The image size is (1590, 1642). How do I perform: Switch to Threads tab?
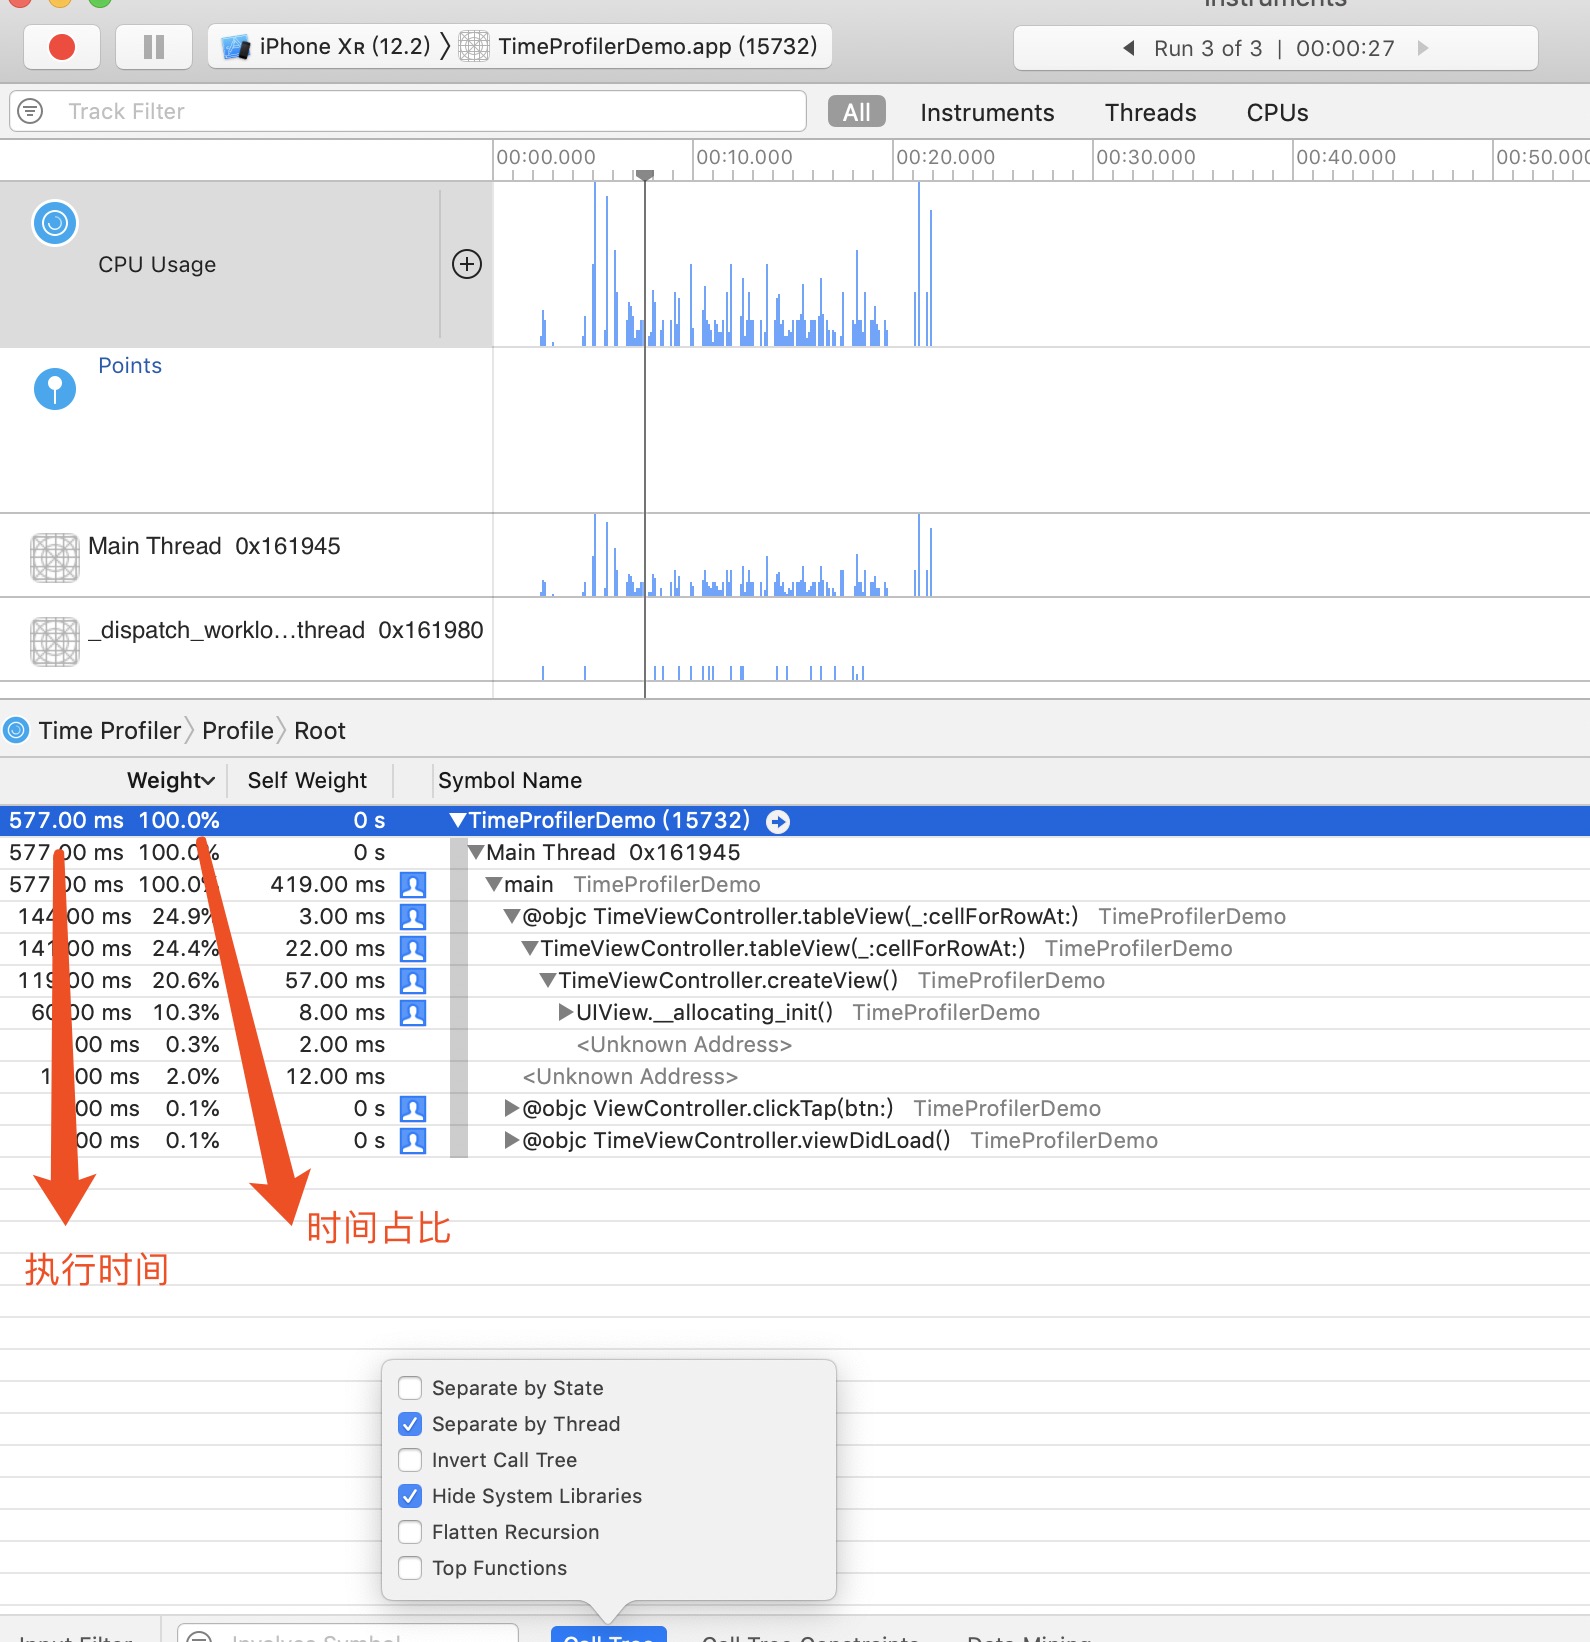point(1150,112)
